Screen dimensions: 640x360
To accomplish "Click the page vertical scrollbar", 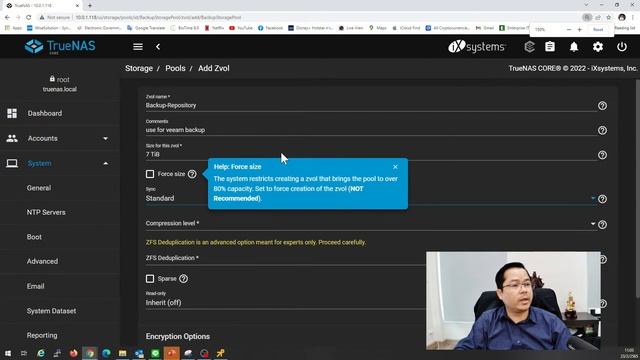I will (x=638, y=189).
